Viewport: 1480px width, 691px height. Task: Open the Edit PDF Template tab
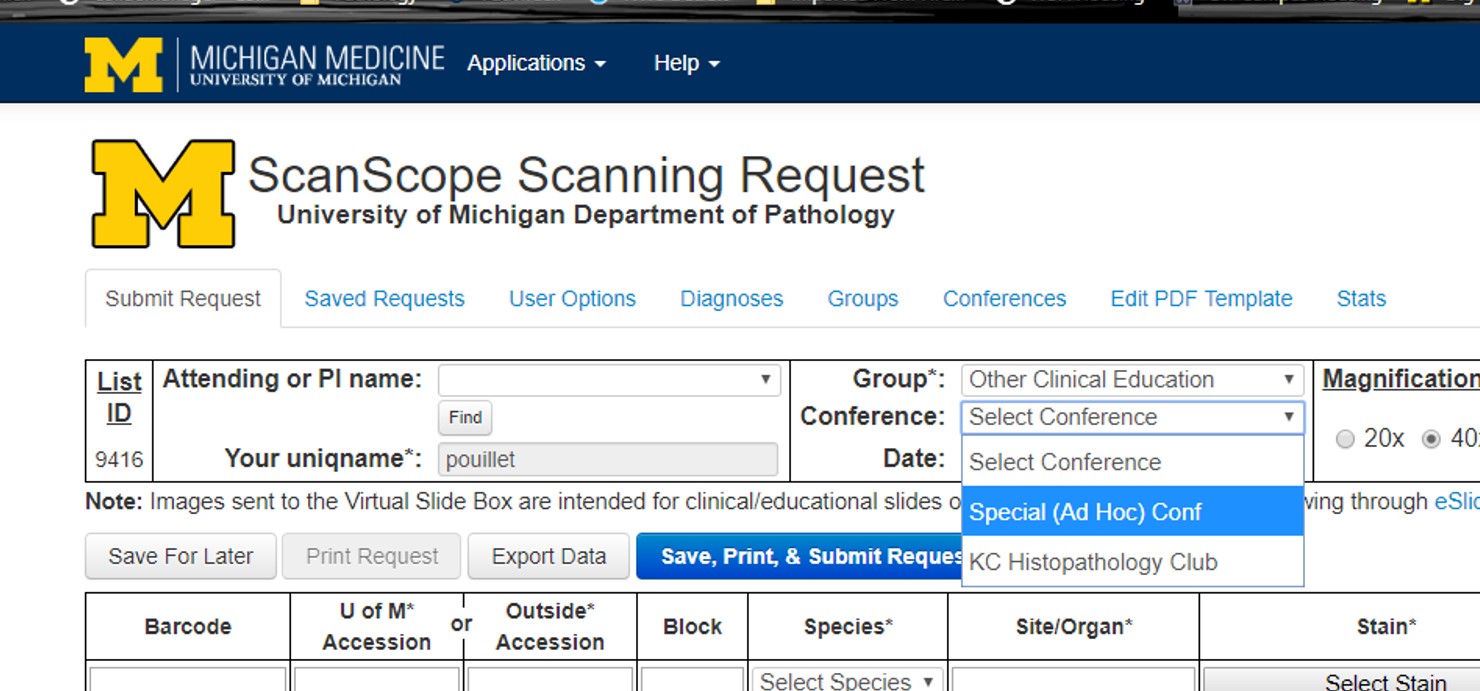click(x=1201, y=299)
